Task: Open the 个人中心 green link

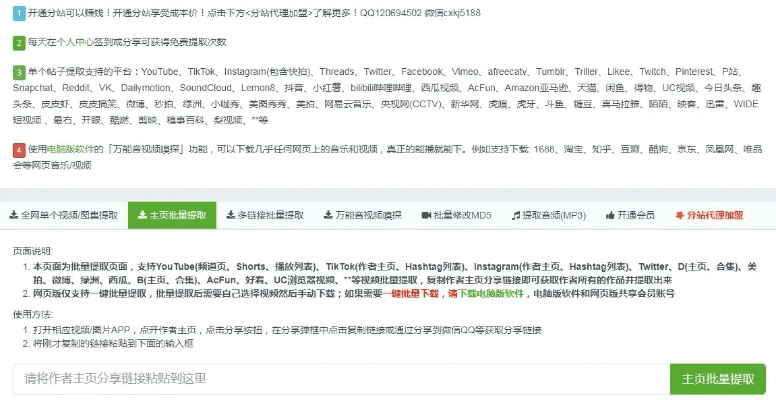Action: (75, 43)
